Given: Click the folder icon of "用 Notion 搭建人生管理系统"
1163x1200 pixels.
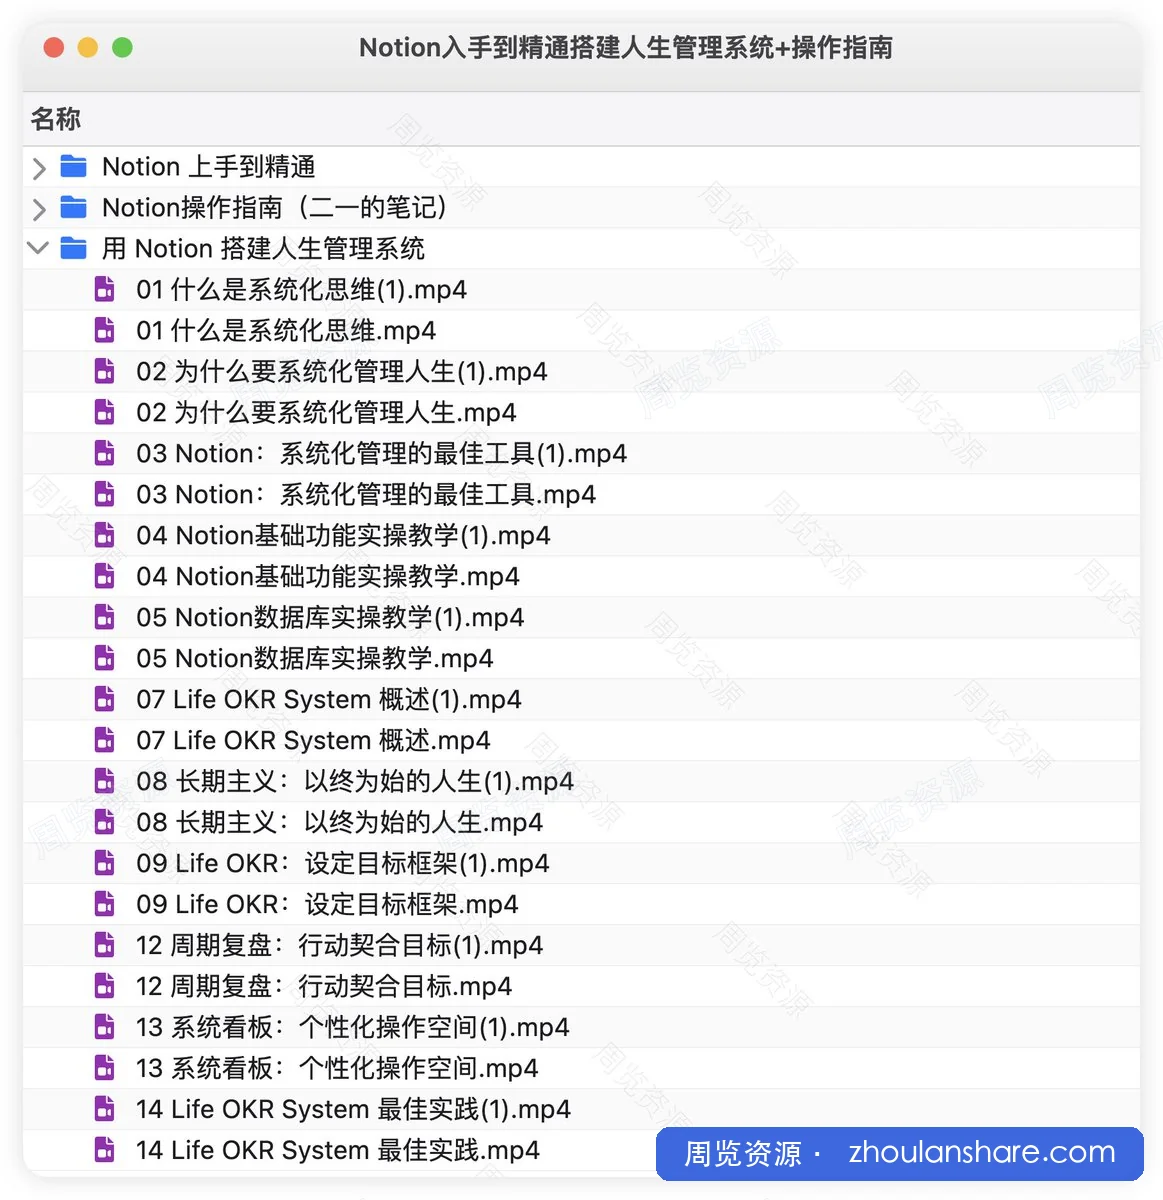Looking at the screenshot, I should pyautogui.click(x=74, y=248).
